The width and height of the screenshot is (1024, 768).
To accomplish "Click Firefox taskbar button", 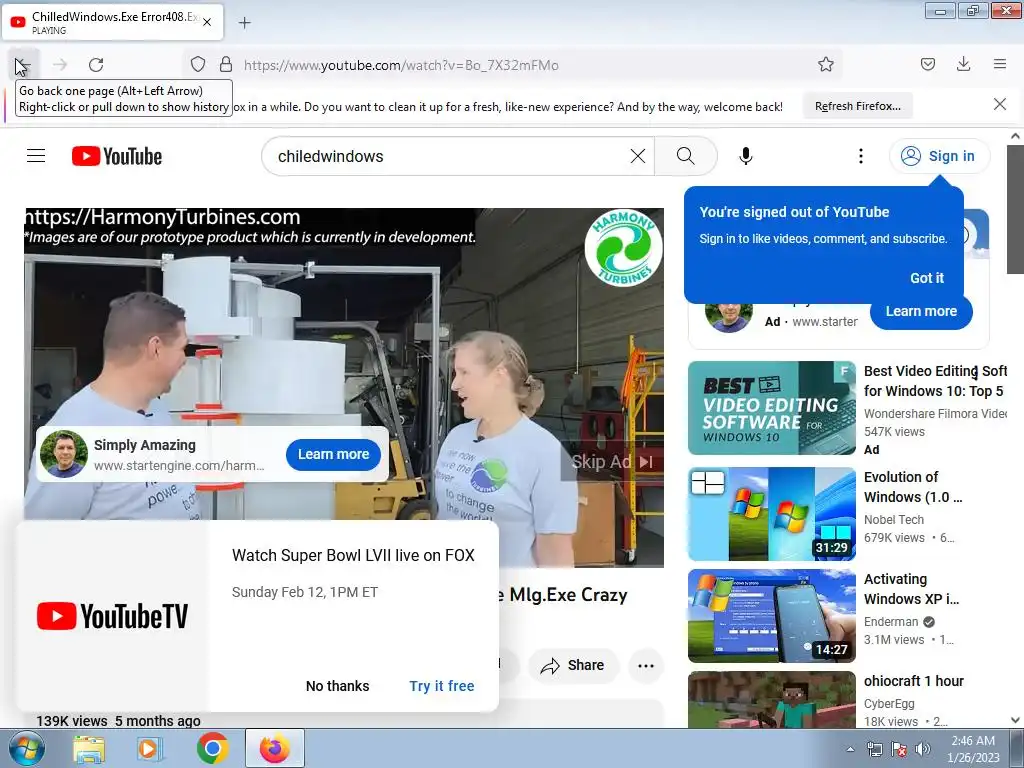I will click(x=275, y=748).
